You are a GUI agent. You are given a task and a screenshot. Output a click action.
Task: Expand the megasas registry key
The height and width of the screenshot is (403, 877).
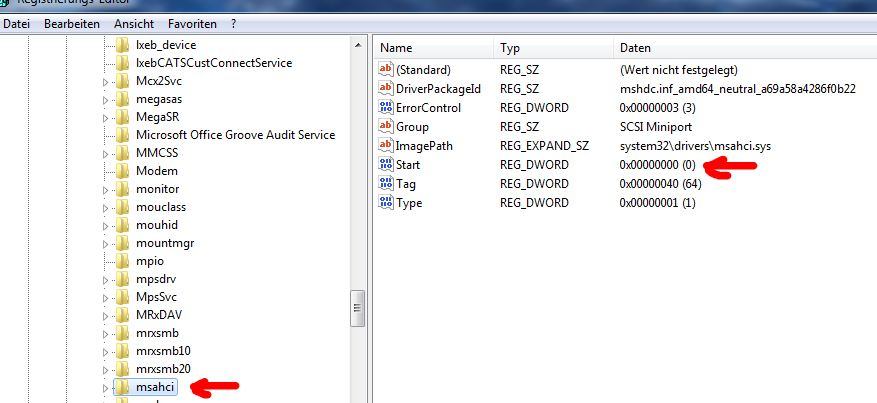coord(105,99)
